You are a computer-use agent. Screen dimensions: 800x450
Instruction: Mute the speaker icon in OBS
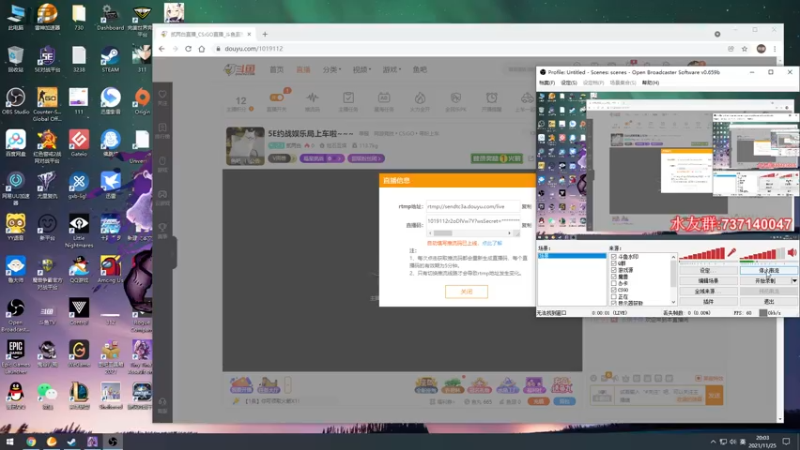point(792,253)
